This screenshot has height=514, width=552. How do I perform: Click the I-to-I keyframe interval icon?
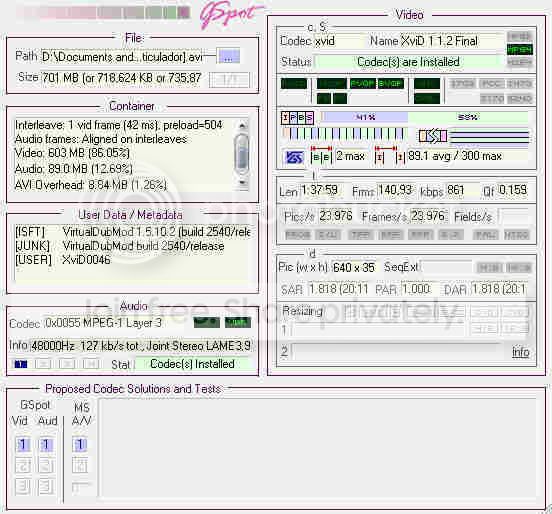point(390,155)
